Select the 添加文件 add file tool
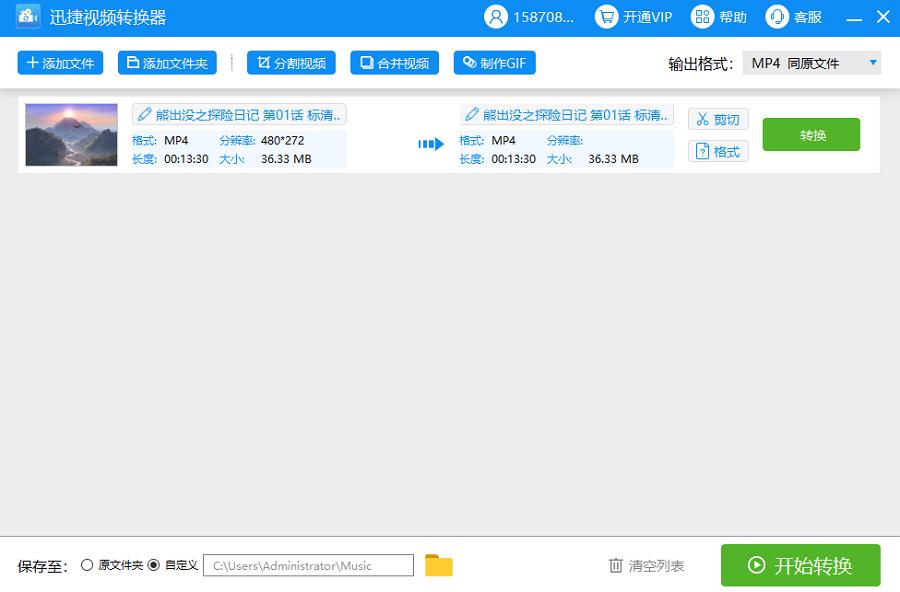 point(60,62)
